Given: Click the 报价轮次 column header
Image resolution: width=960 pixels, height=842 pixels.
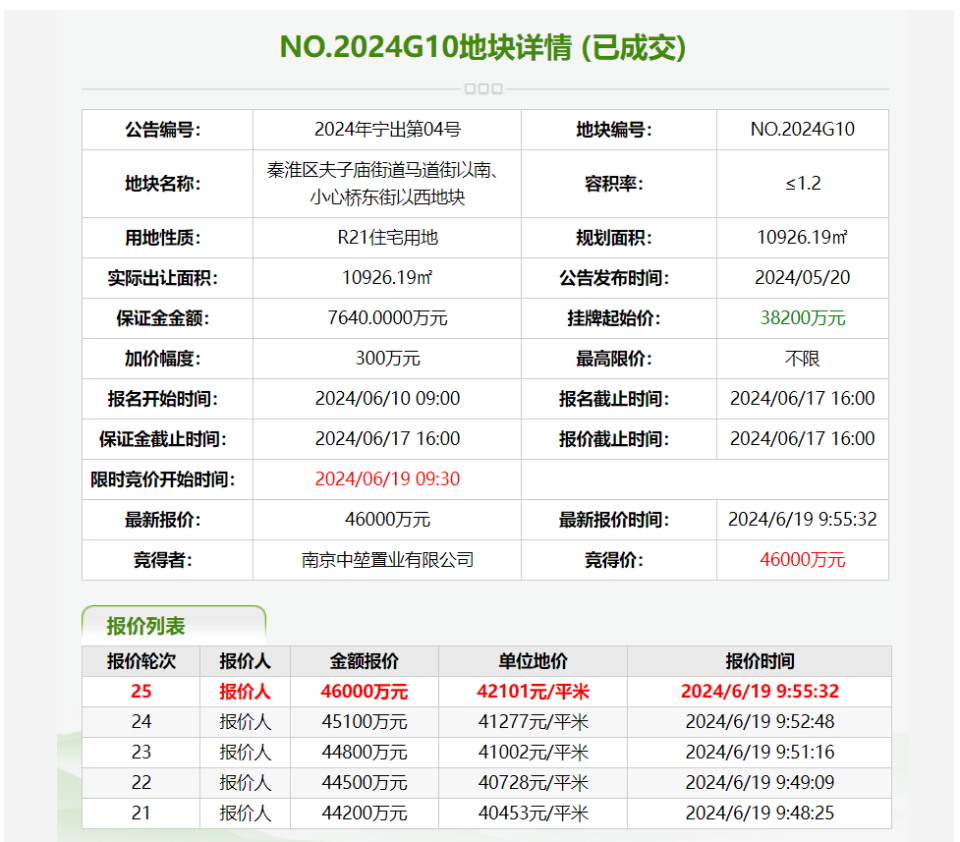Looking at the screenshot, I should pos(141,661).
